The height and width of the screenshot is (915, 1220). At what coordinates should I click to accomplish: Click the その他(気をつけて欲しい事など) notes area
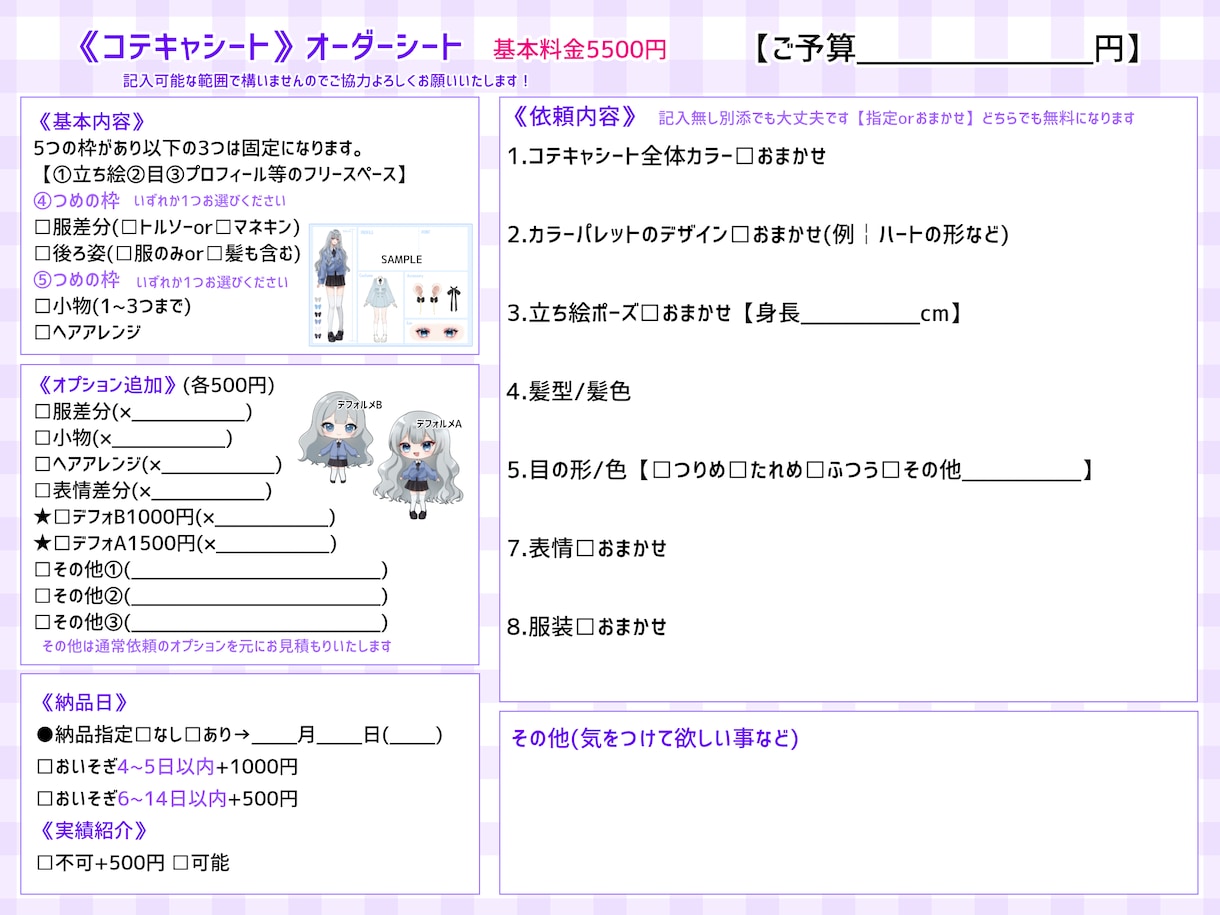click(x=848, y=803)
